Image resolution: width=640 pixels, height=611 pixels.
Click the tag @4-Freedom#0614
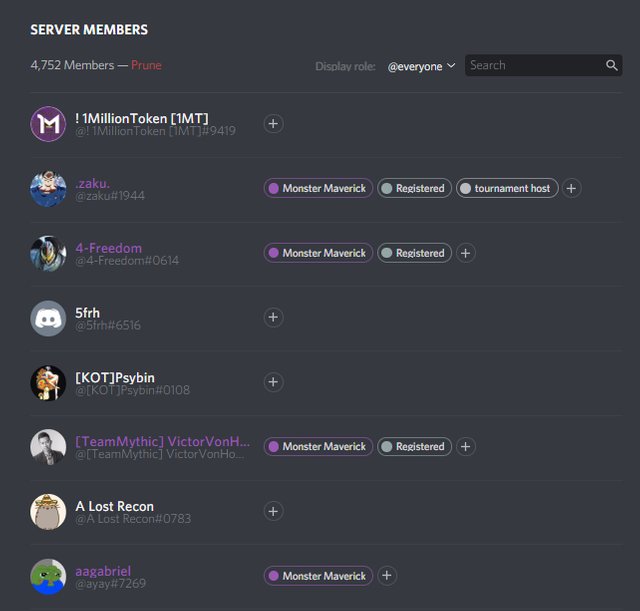[x=127, y=260]
